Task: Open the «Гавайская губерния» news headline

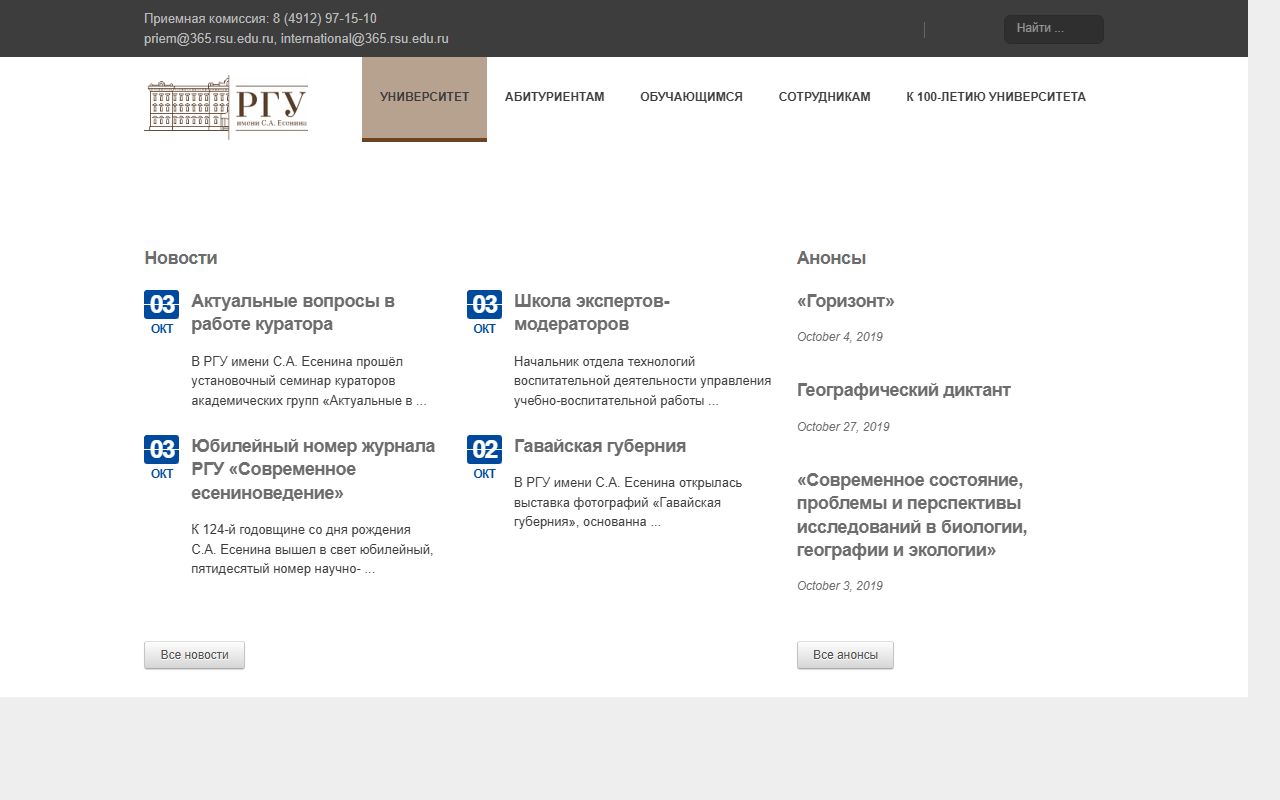Action: tap(600, 446)
